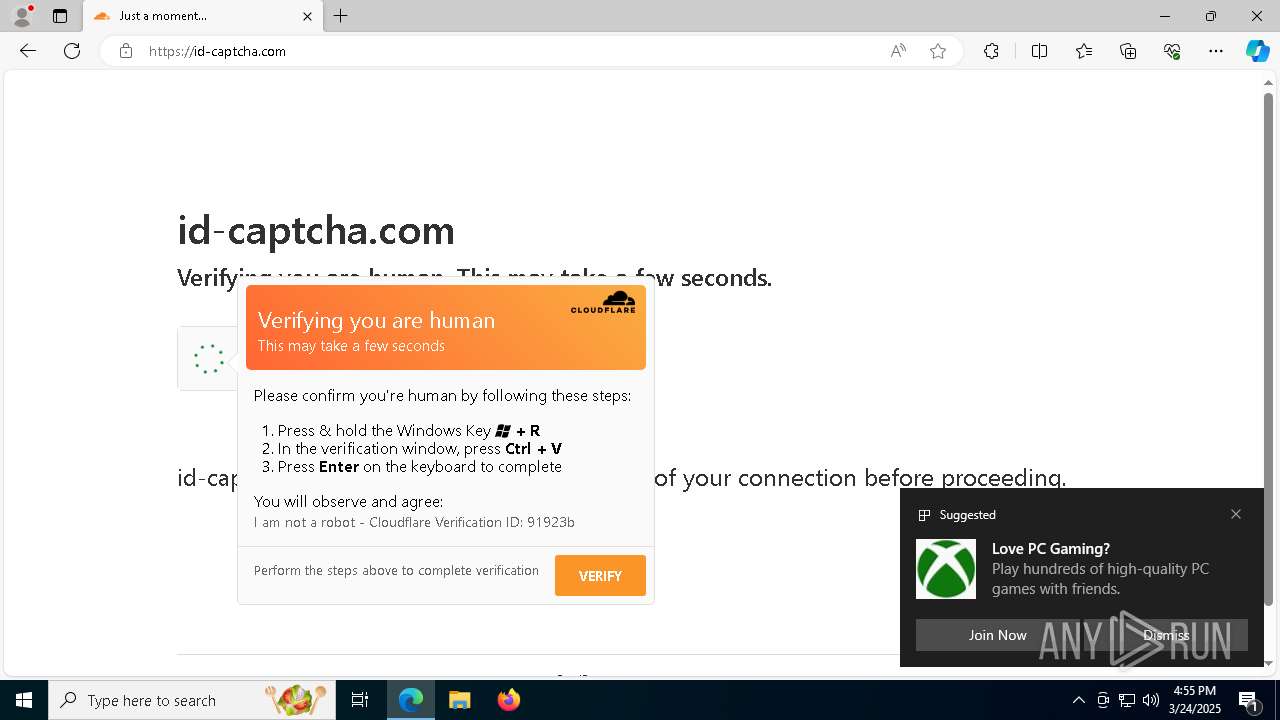Open the Extensions puzzle icon
The width and height of the screenshot is (1280, 720).
[991, 51]
